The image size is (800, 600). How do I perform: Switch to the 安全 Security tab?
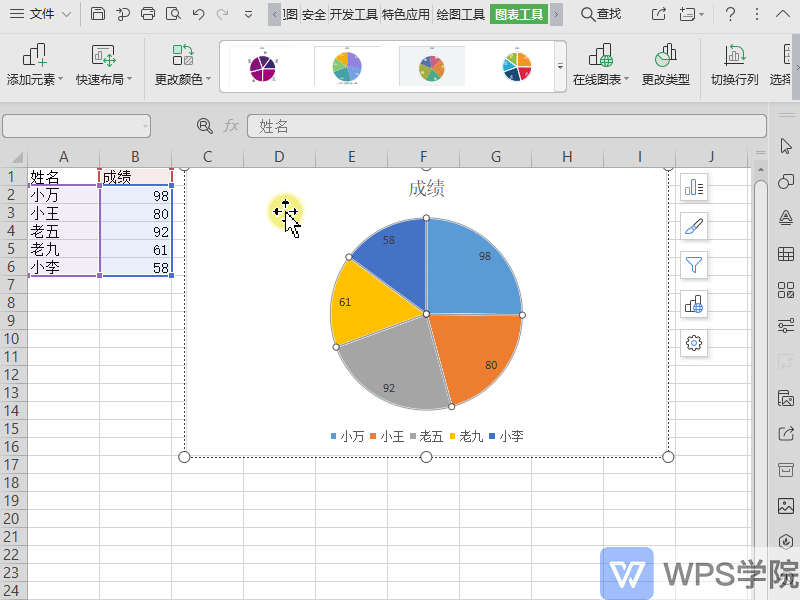pos(313,14)
